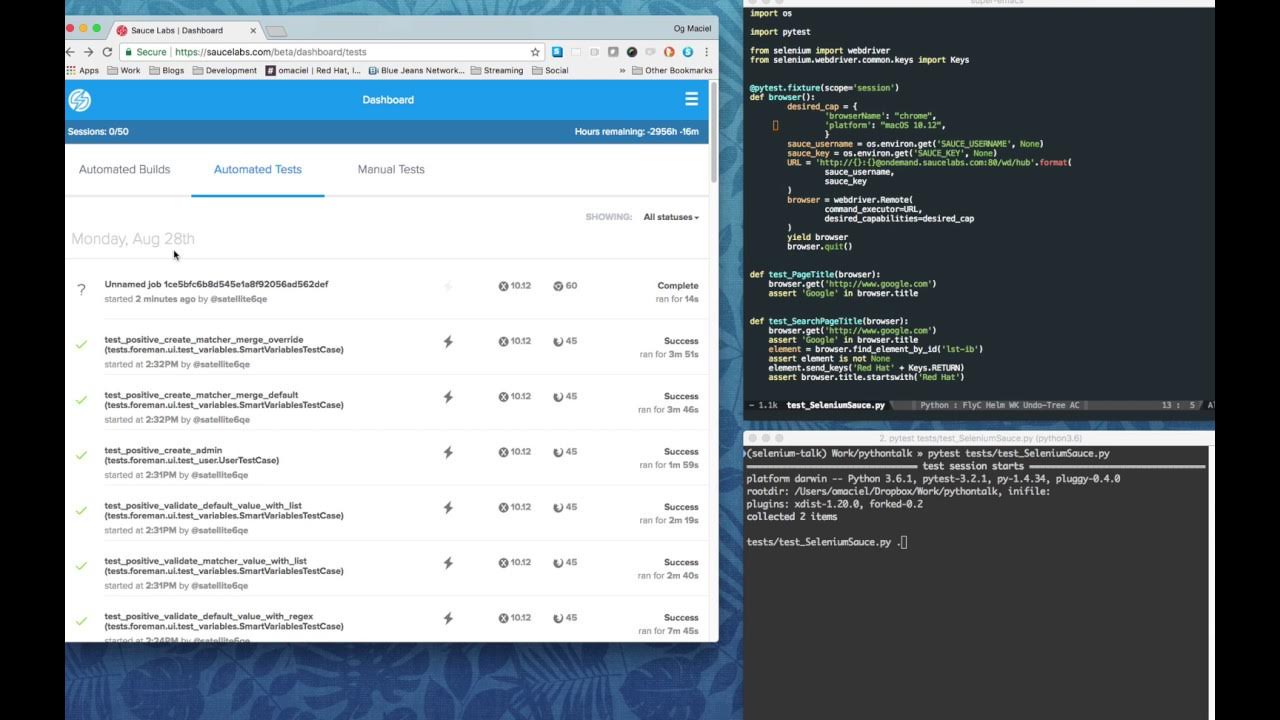Click the browser forward arrow
1280x720 pixels.
[88, 52]
